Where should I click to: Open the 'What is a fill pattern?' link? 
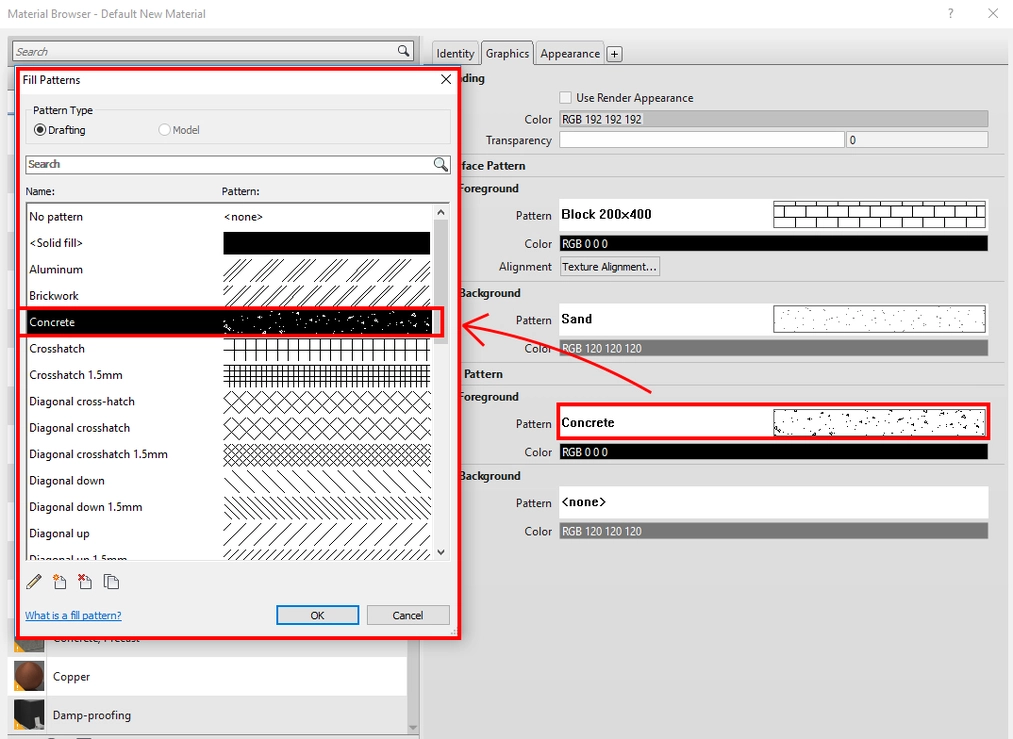[x=73, y=615]
